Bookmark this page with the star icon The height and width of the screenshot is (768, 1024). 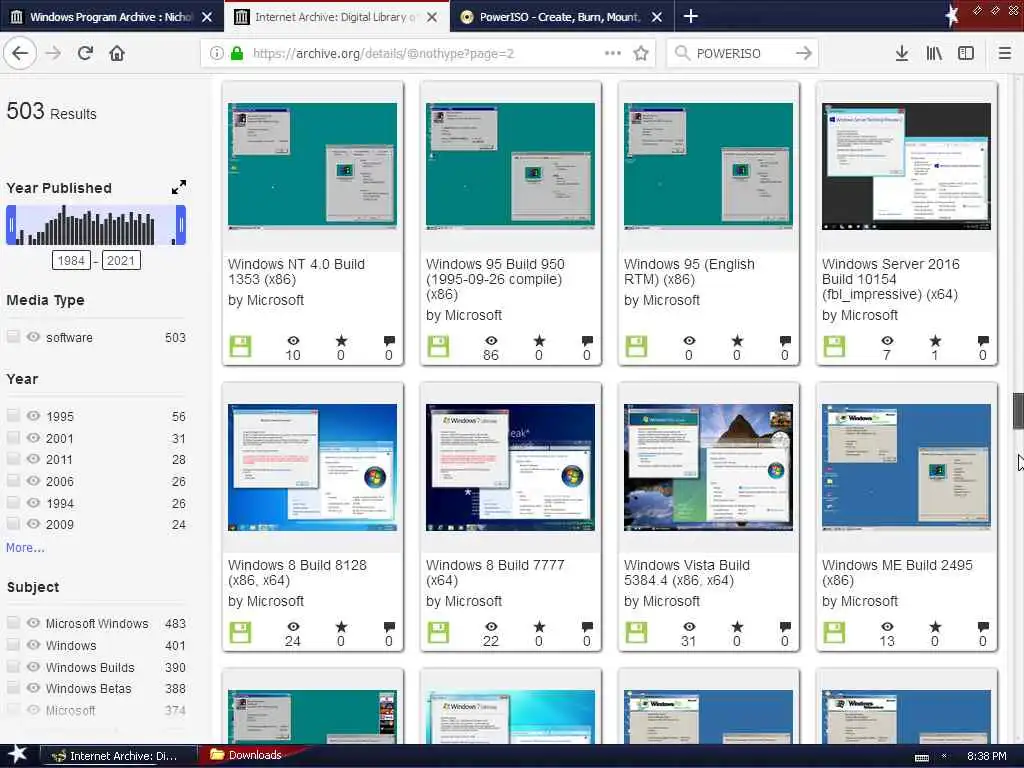(x=641, y=54)
